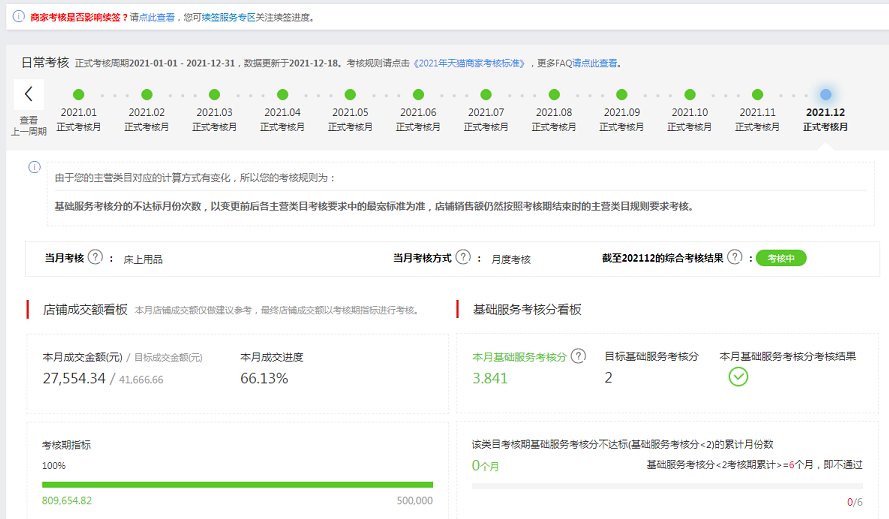Click the green 考核期指标 progress bar
Screen dimensions: 889x519
pyautogui.click(x=238, y=485)
